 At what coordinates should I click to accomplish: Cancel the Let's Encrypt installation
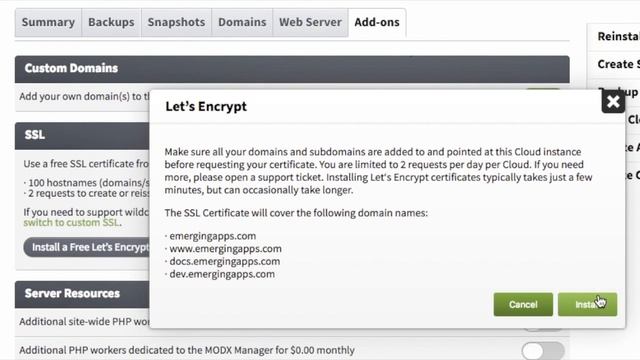pos(523,304)
